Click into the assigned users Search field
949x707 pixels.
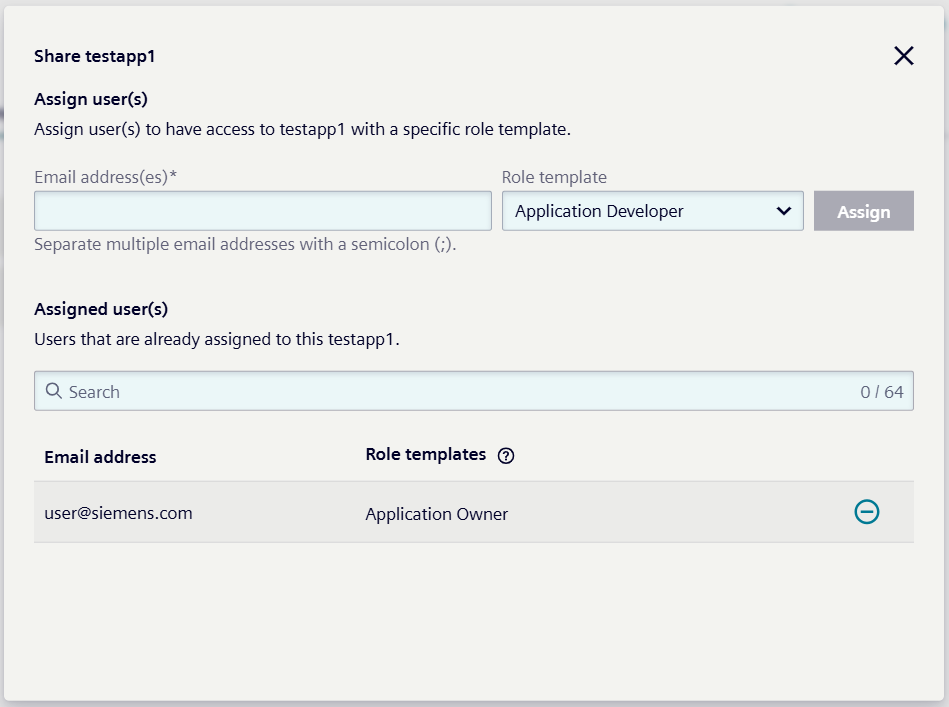(x=450, y=391)
